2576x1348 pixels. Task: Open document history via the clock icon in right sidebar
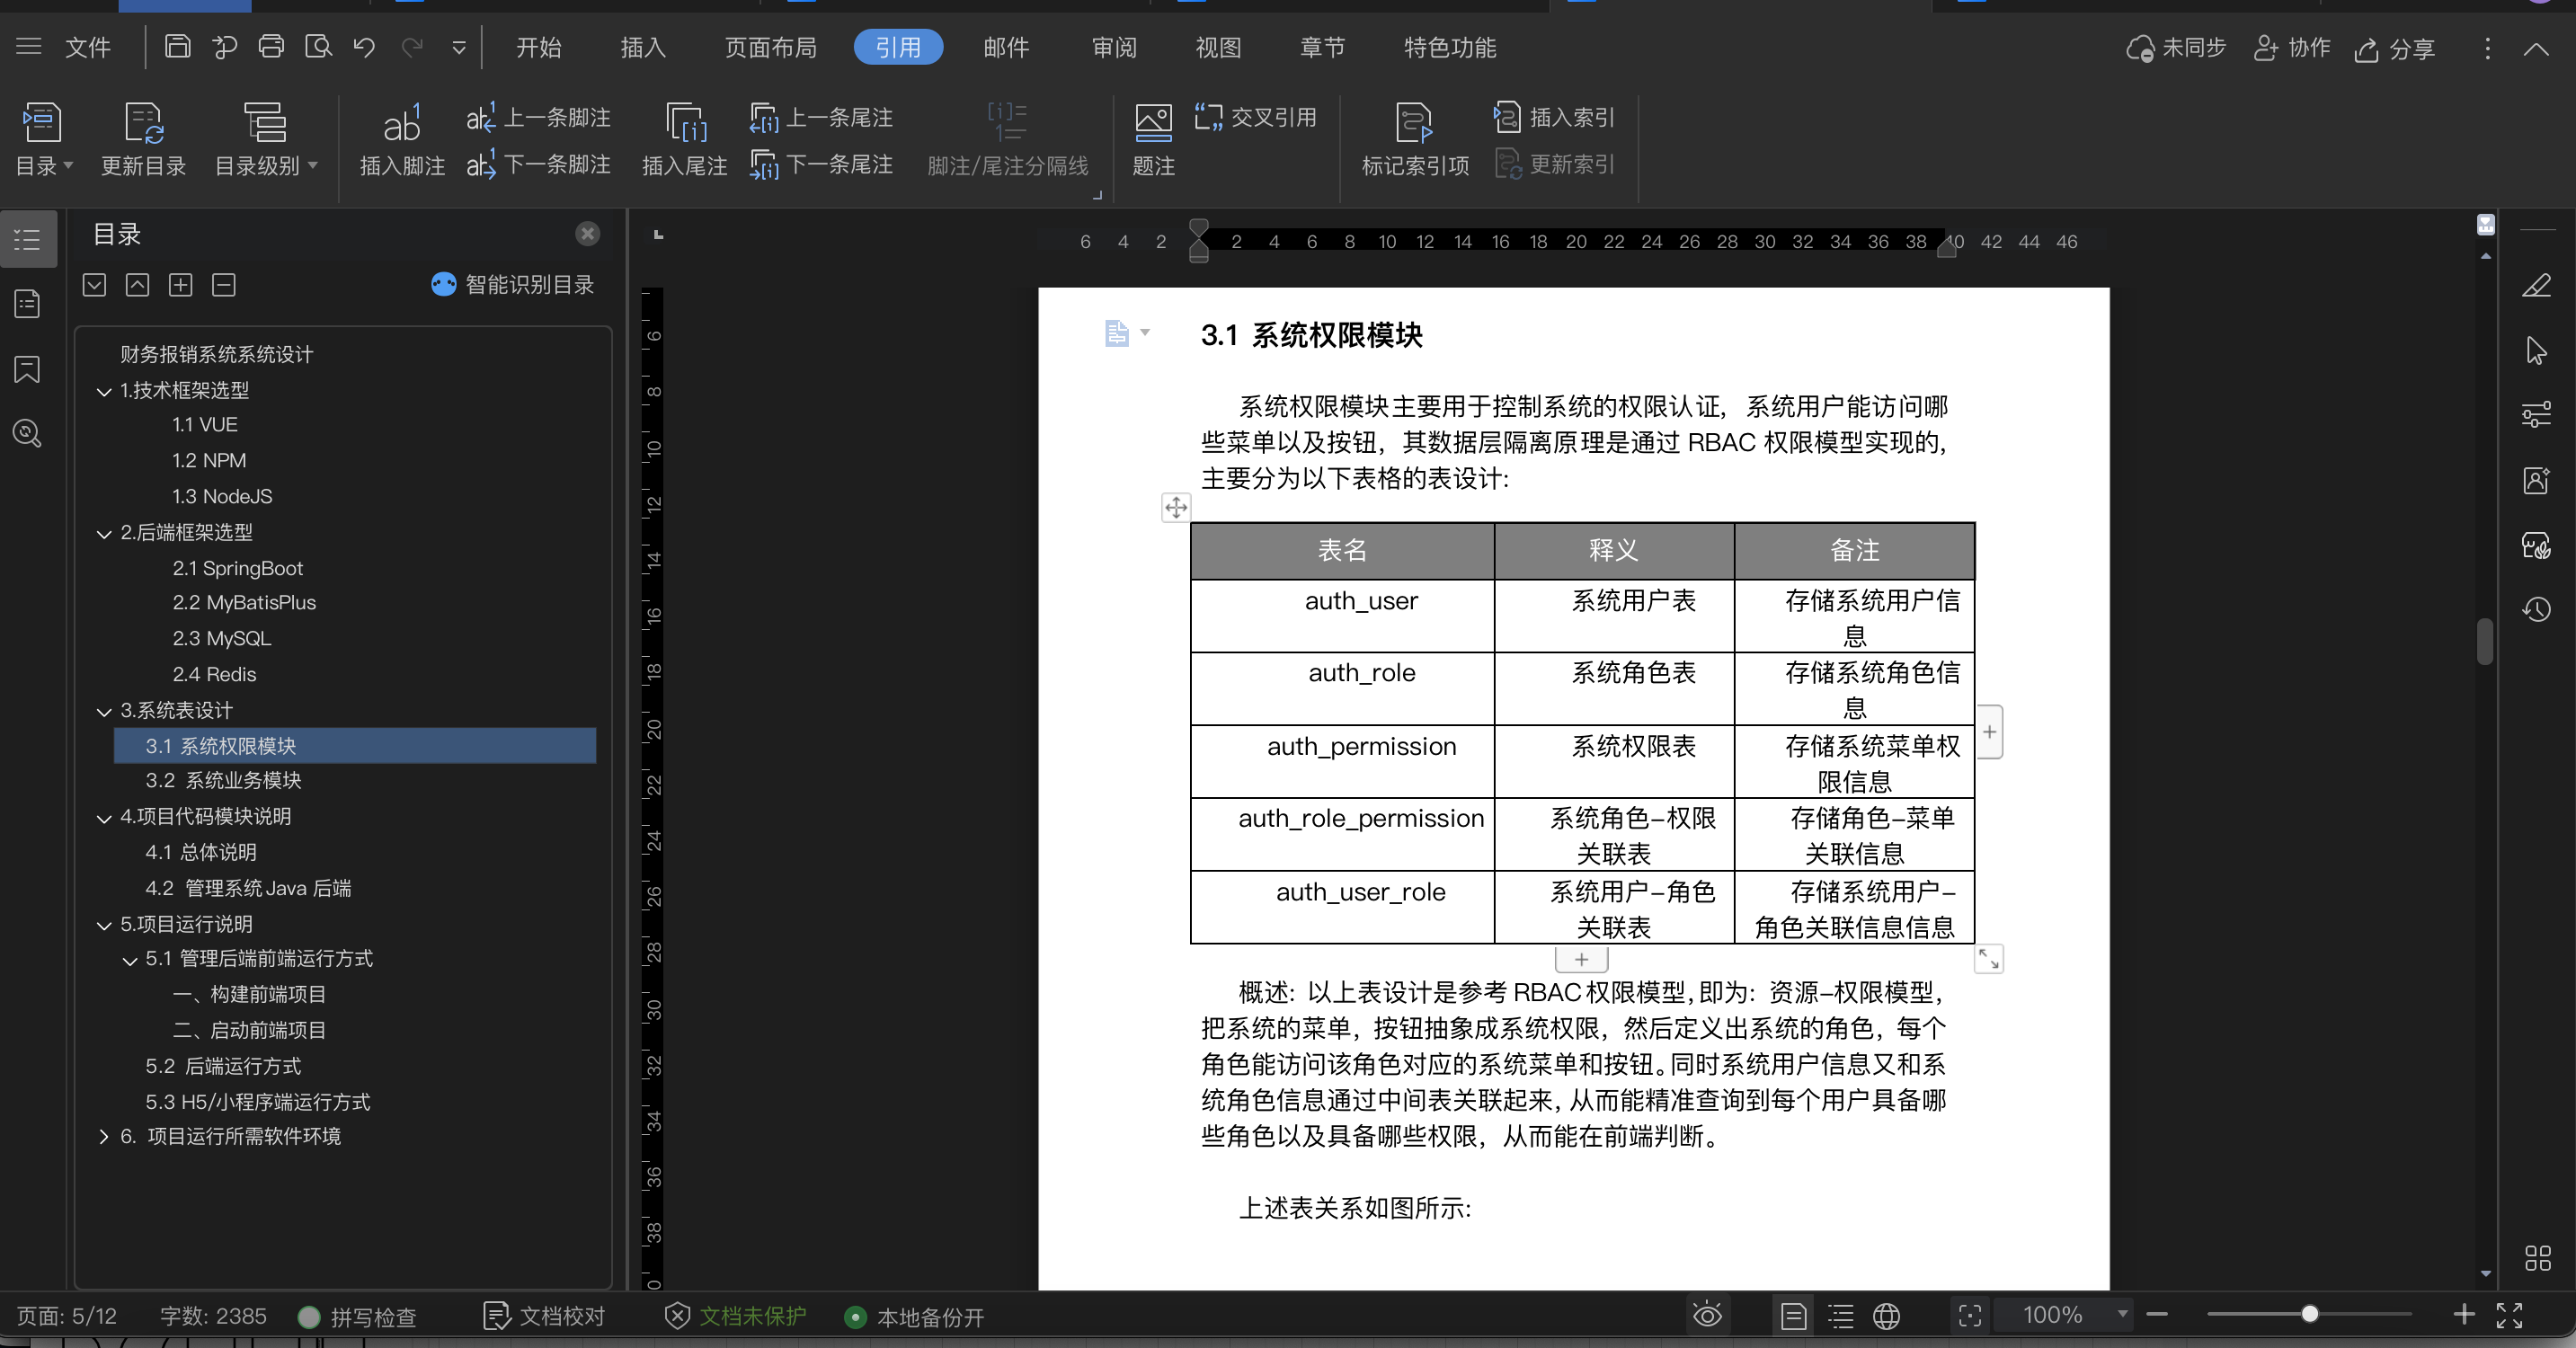(x=2537, y=609)
